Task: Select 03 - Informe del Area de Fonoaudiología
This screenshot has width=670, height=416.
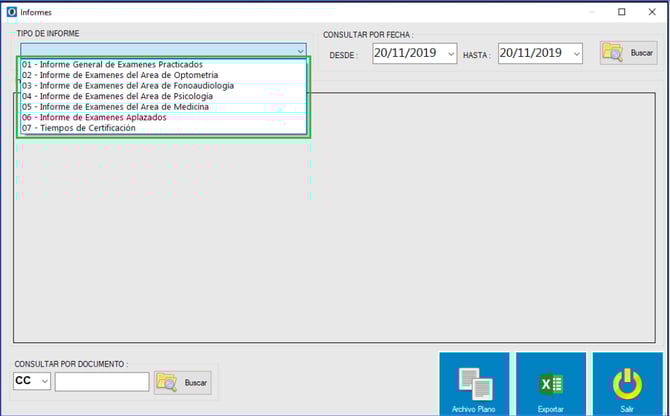Action: tap(164, 86)
